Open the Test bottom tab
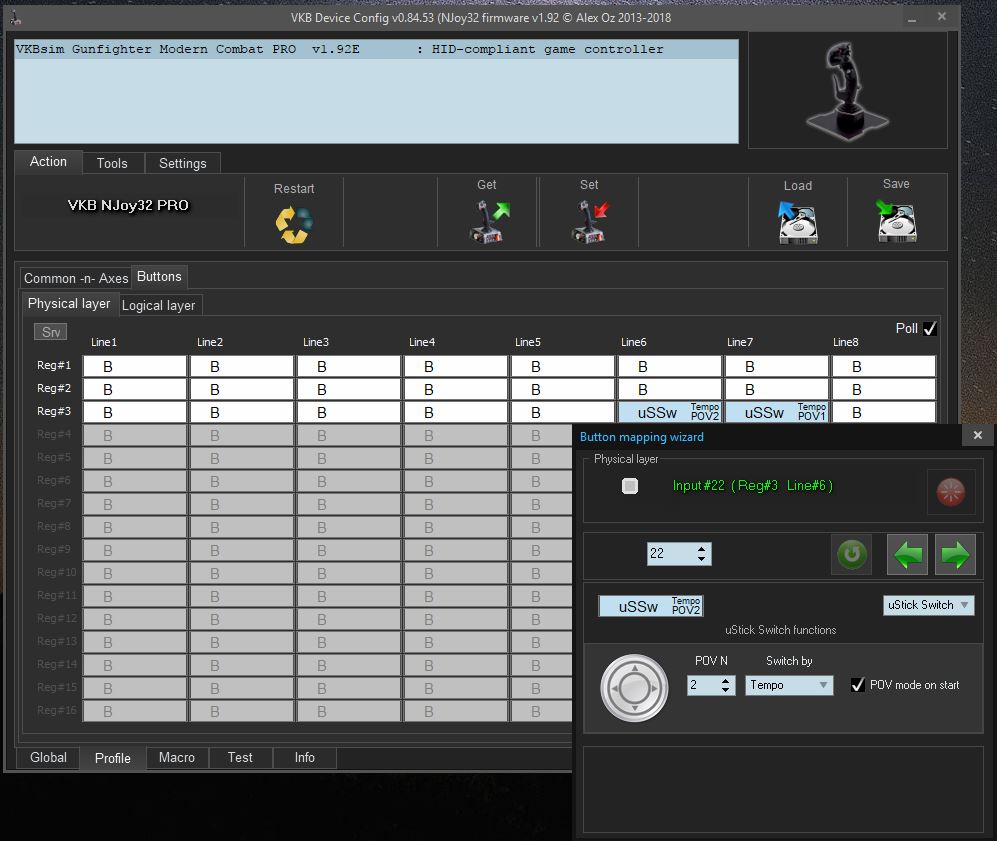The width and height of the screenshot is (997, 841). (x=240, y=758)
